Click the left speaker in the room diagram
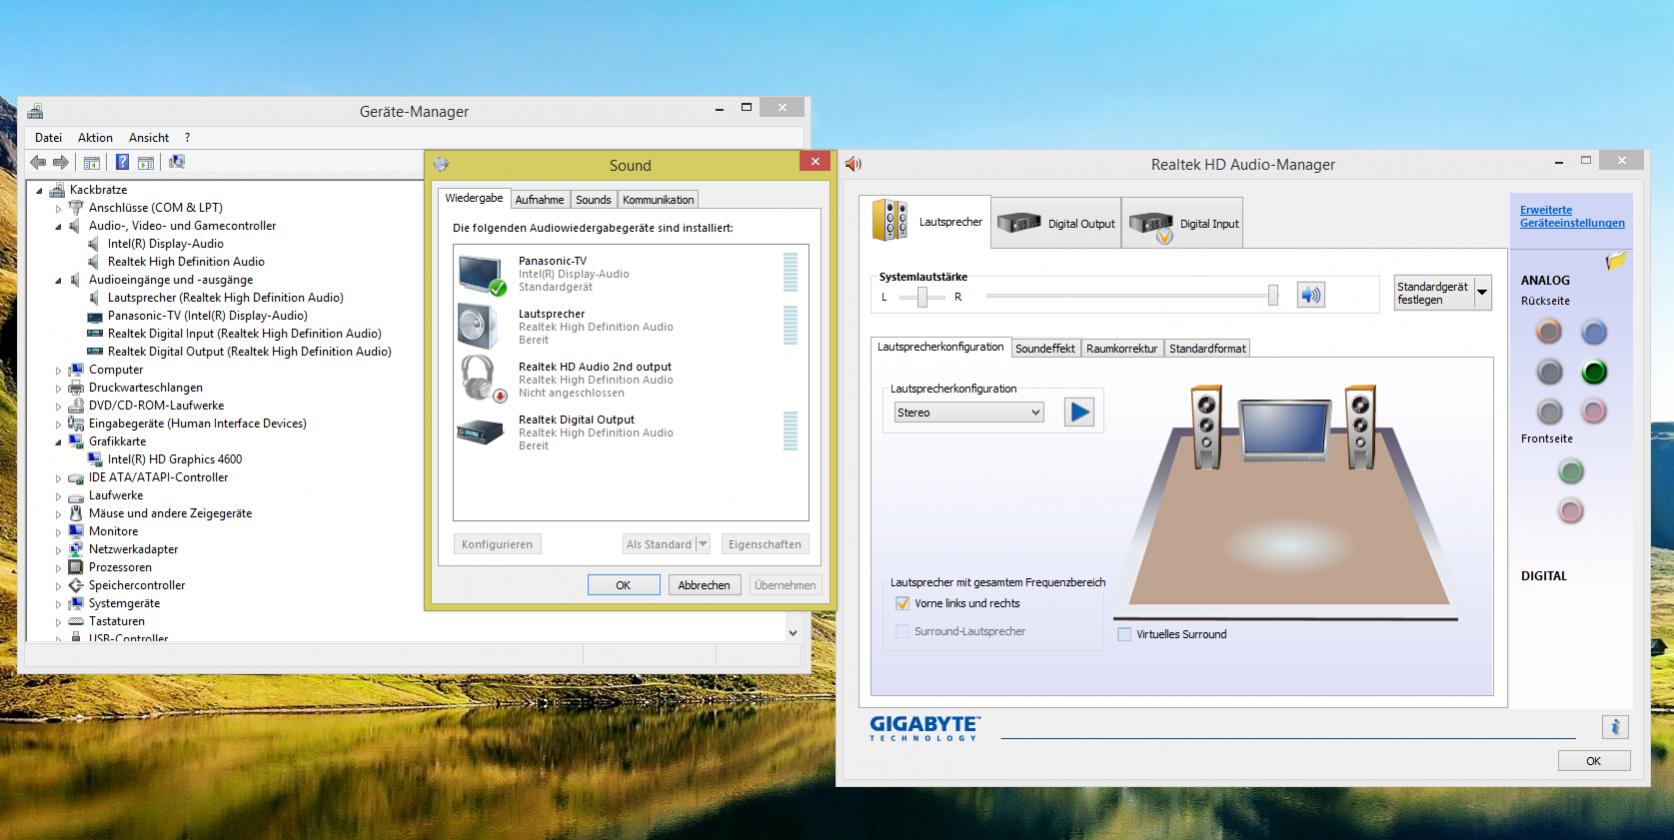1674x840 pixels. [1207, 427]
